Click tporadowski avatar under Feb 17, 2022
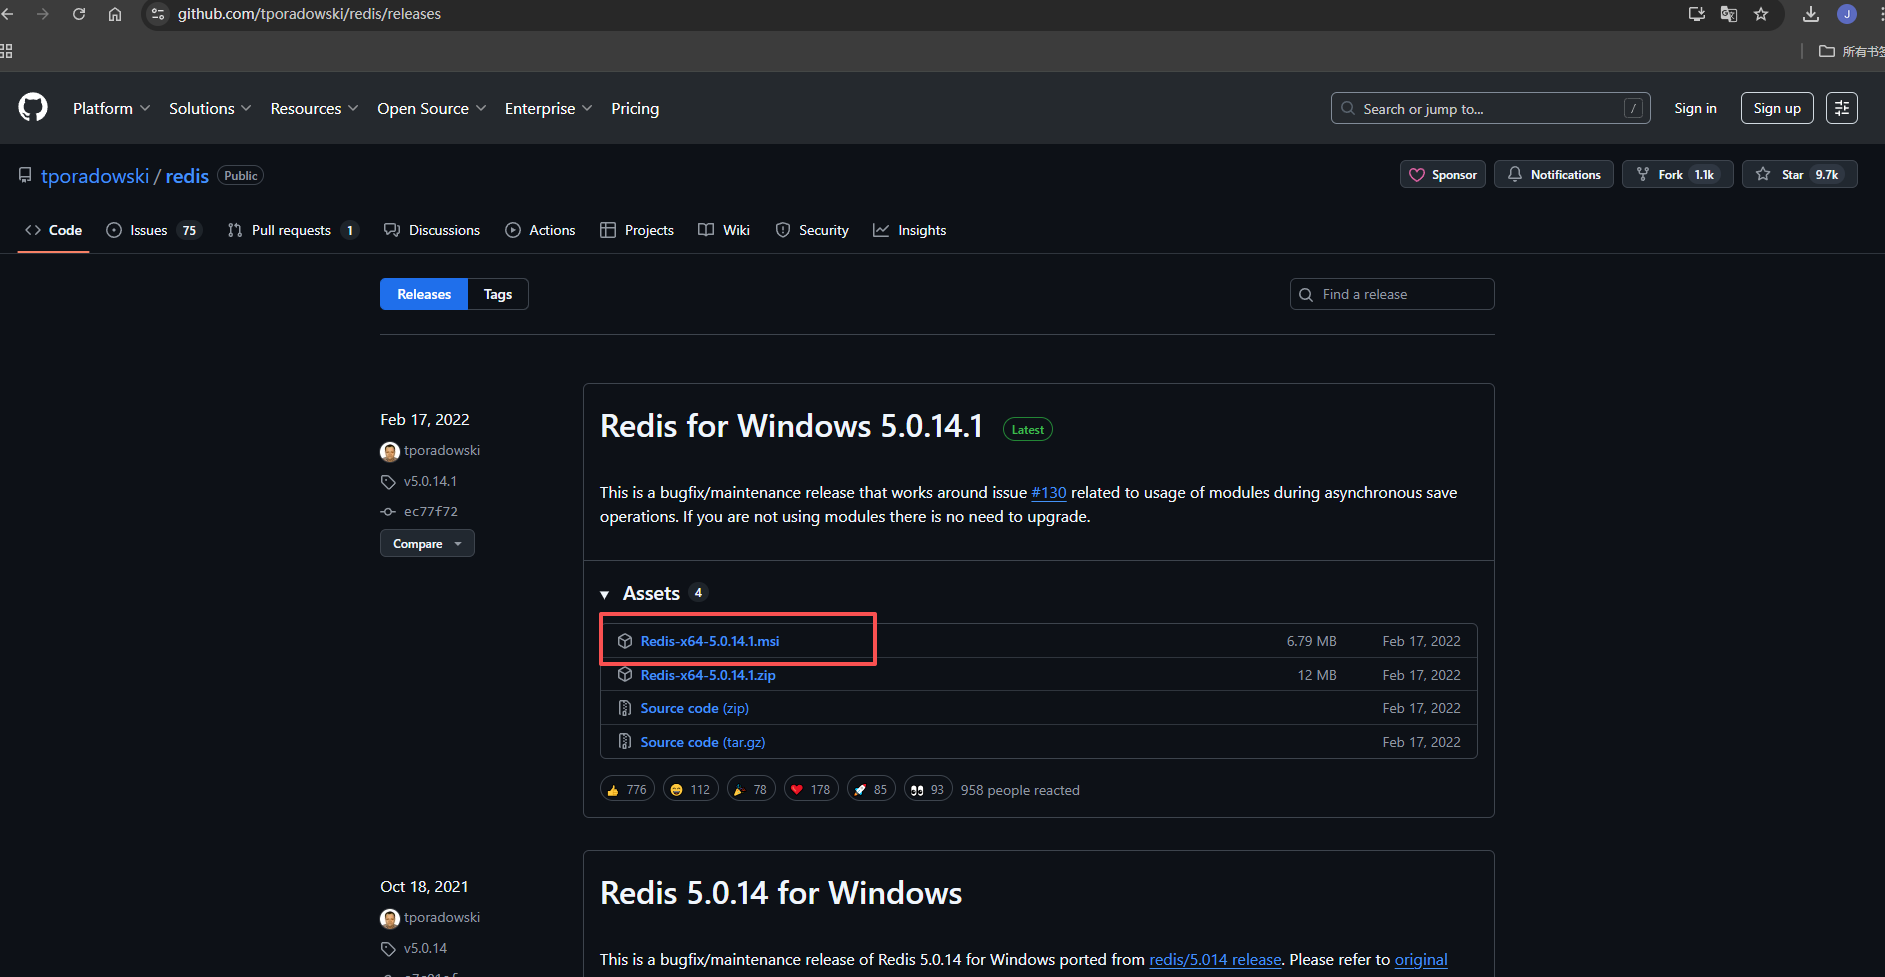The width and height of the screenshot is (1885, 977). [x=390, y=451]
